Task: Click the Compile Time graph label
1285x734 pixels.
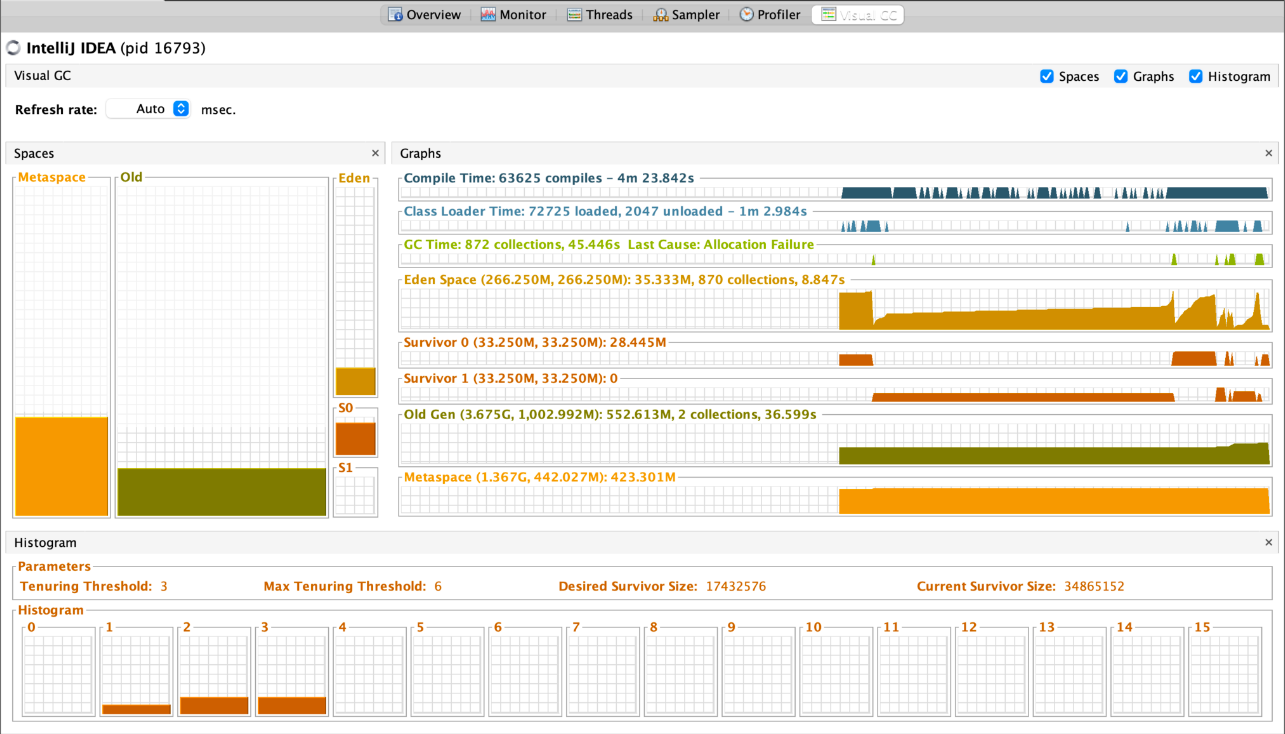Action: click(548, 178)
